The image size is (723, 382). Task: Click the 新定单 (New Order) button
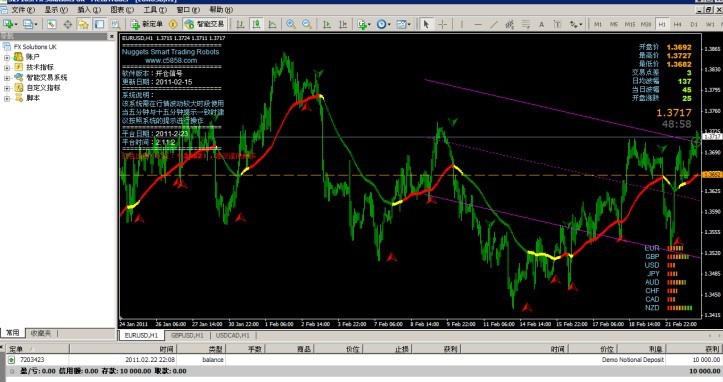(x=147, y=24)
